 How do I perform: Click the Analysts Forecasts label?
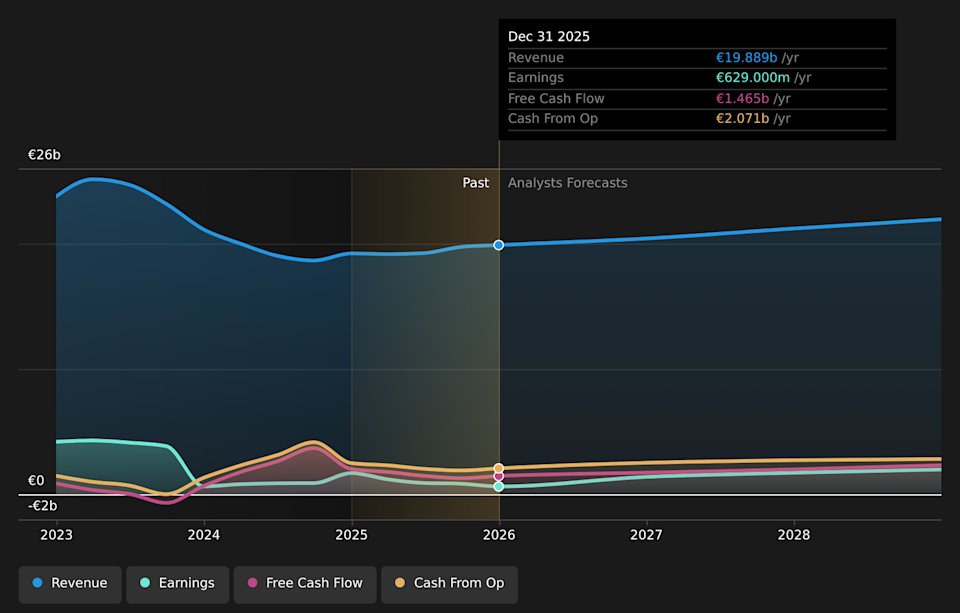coord(567,183)
